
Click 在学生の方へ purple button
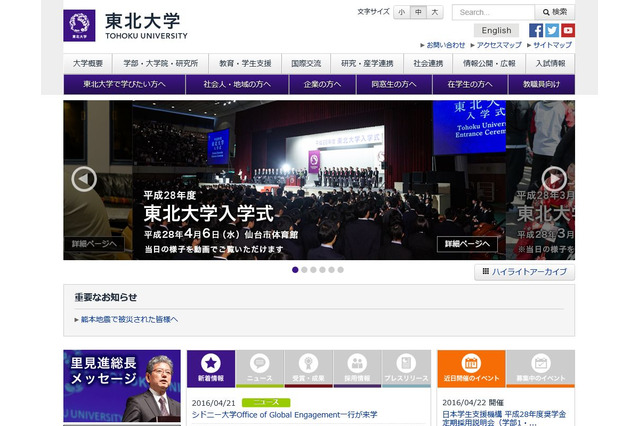(x=470, y=84)
